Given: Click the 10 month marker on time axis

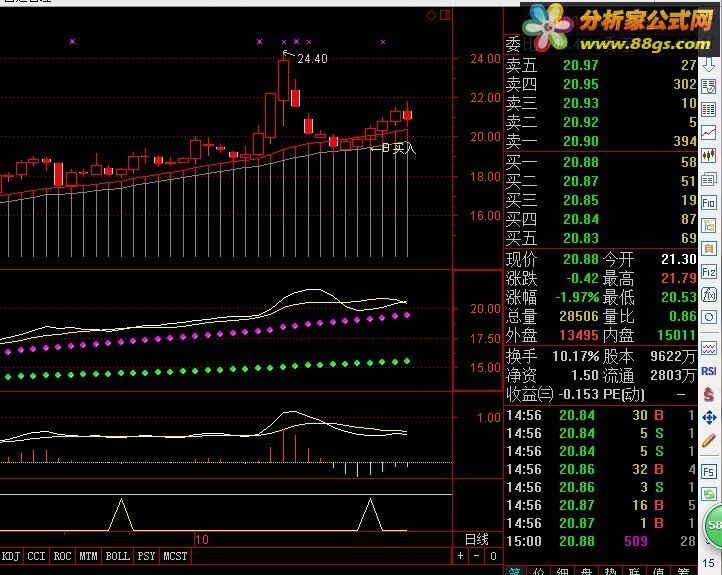Looking at the screenshot, I should click(202, 540).
